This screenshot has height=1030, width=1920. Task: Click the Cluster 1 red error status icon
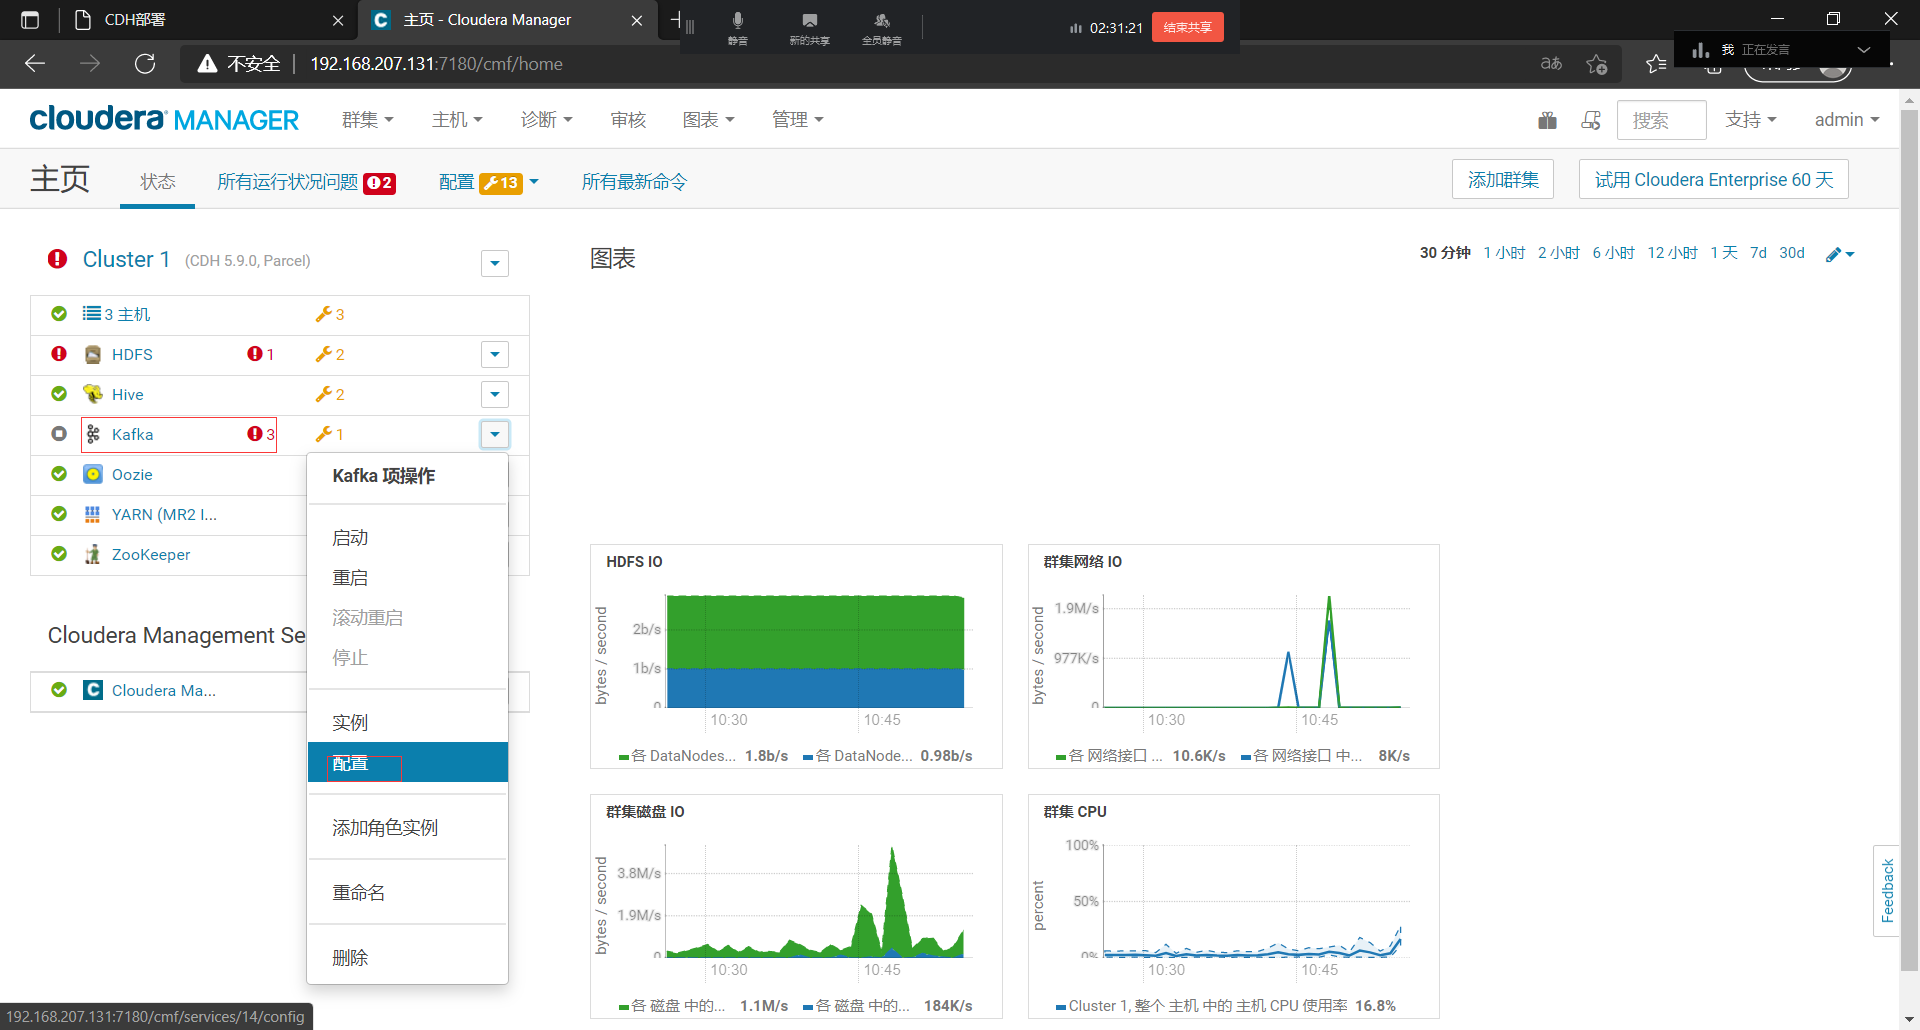tap(58, 259)
